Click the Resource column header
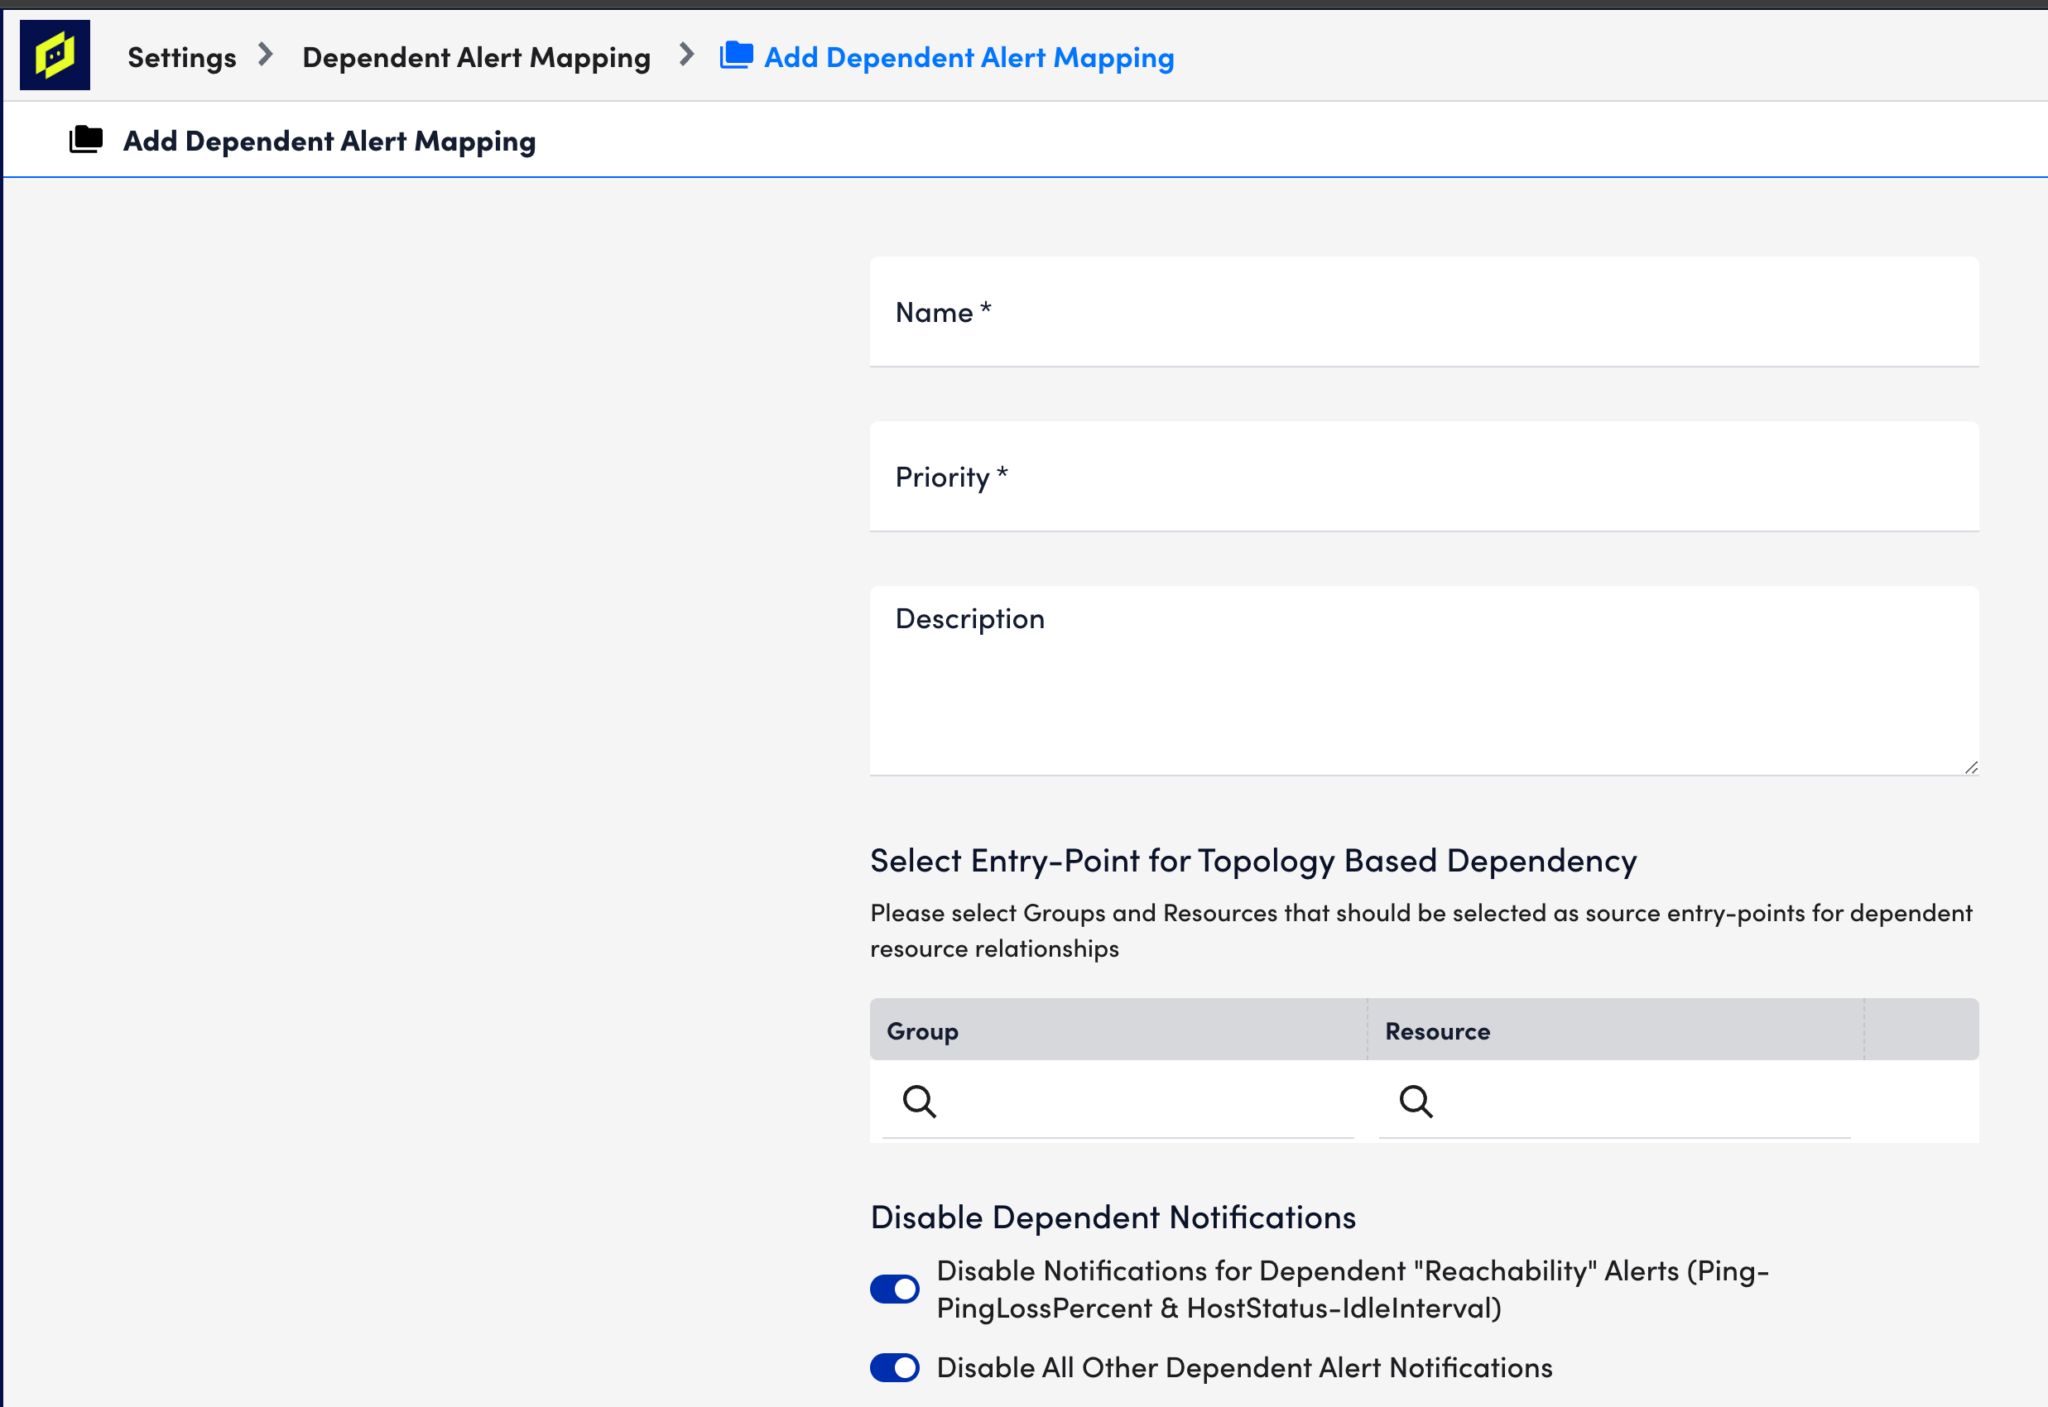This screenshot has height=1407, width=2048. pos(1436,1030)
